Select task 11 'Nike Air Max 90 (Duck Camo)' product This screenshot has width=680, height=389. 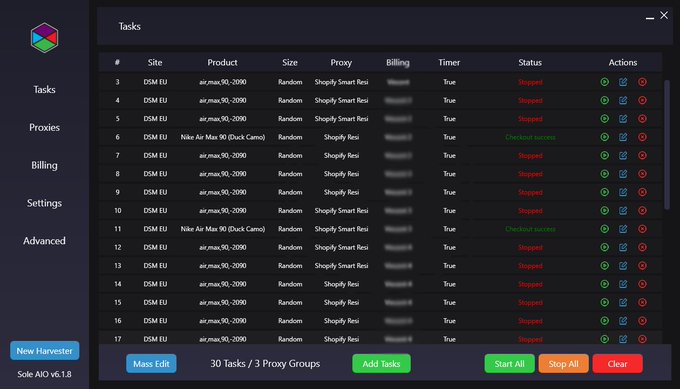coord(222,229)
